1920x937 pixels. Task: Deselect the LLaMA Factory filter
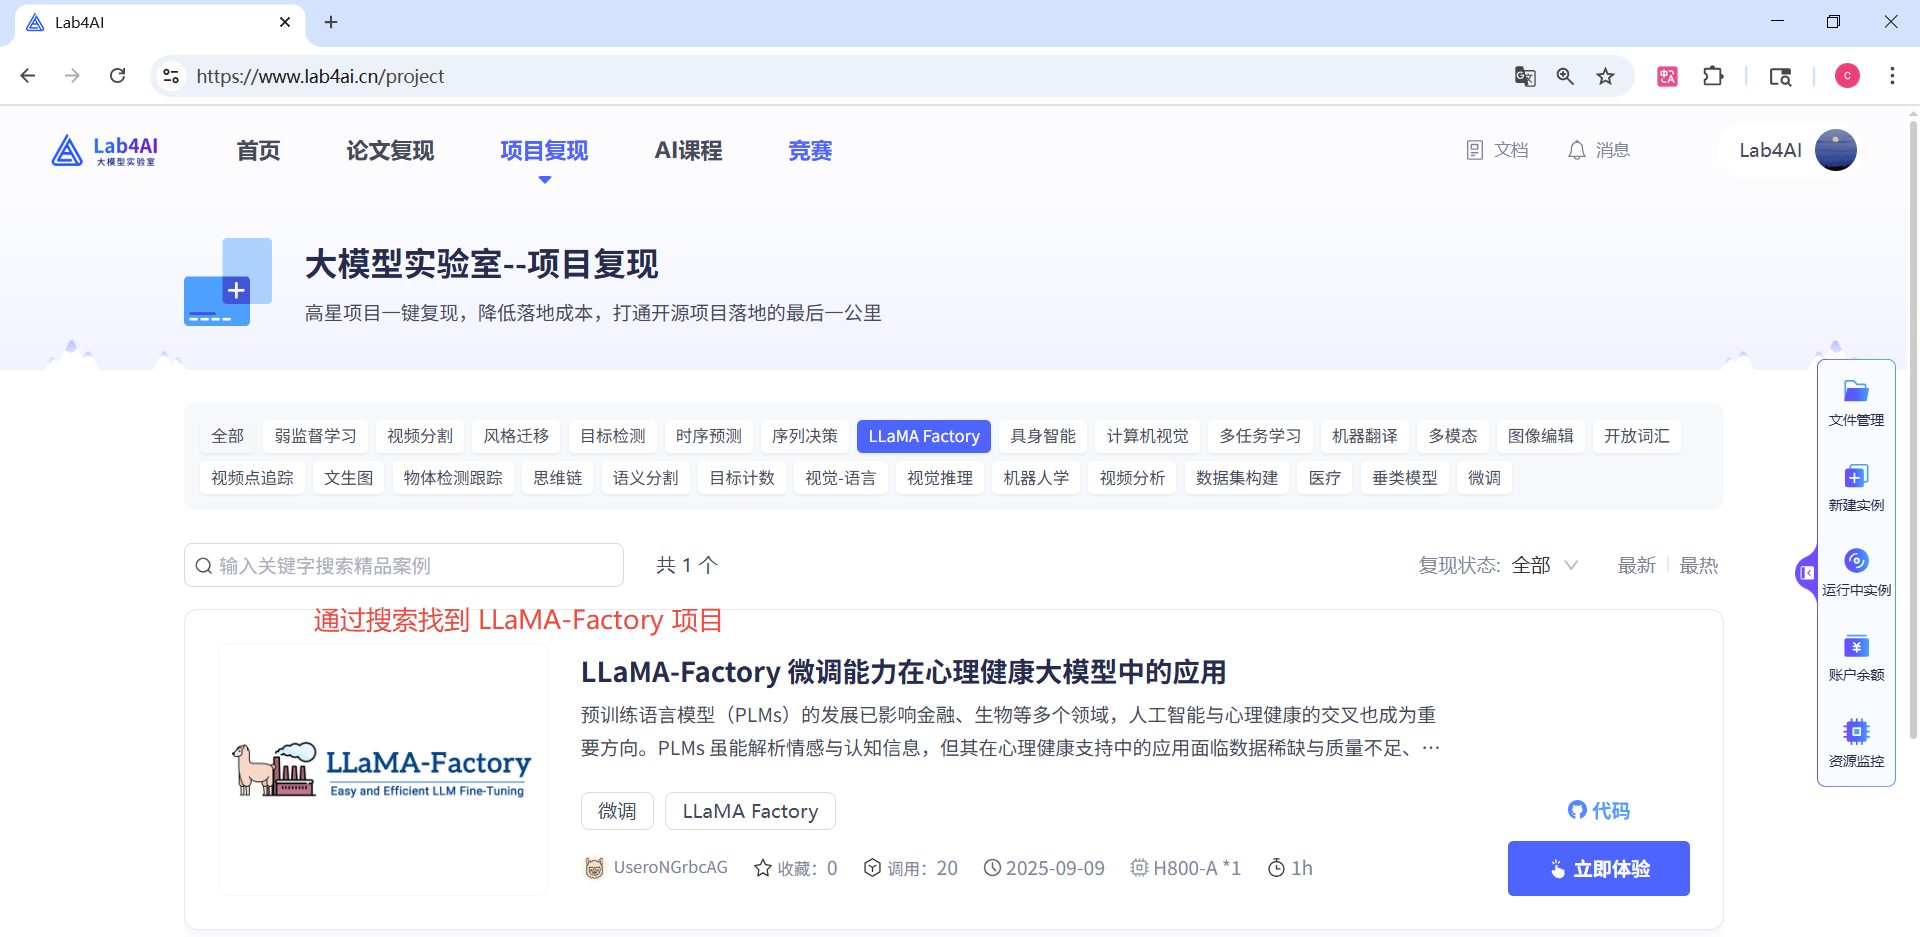(x=923, y=436)
